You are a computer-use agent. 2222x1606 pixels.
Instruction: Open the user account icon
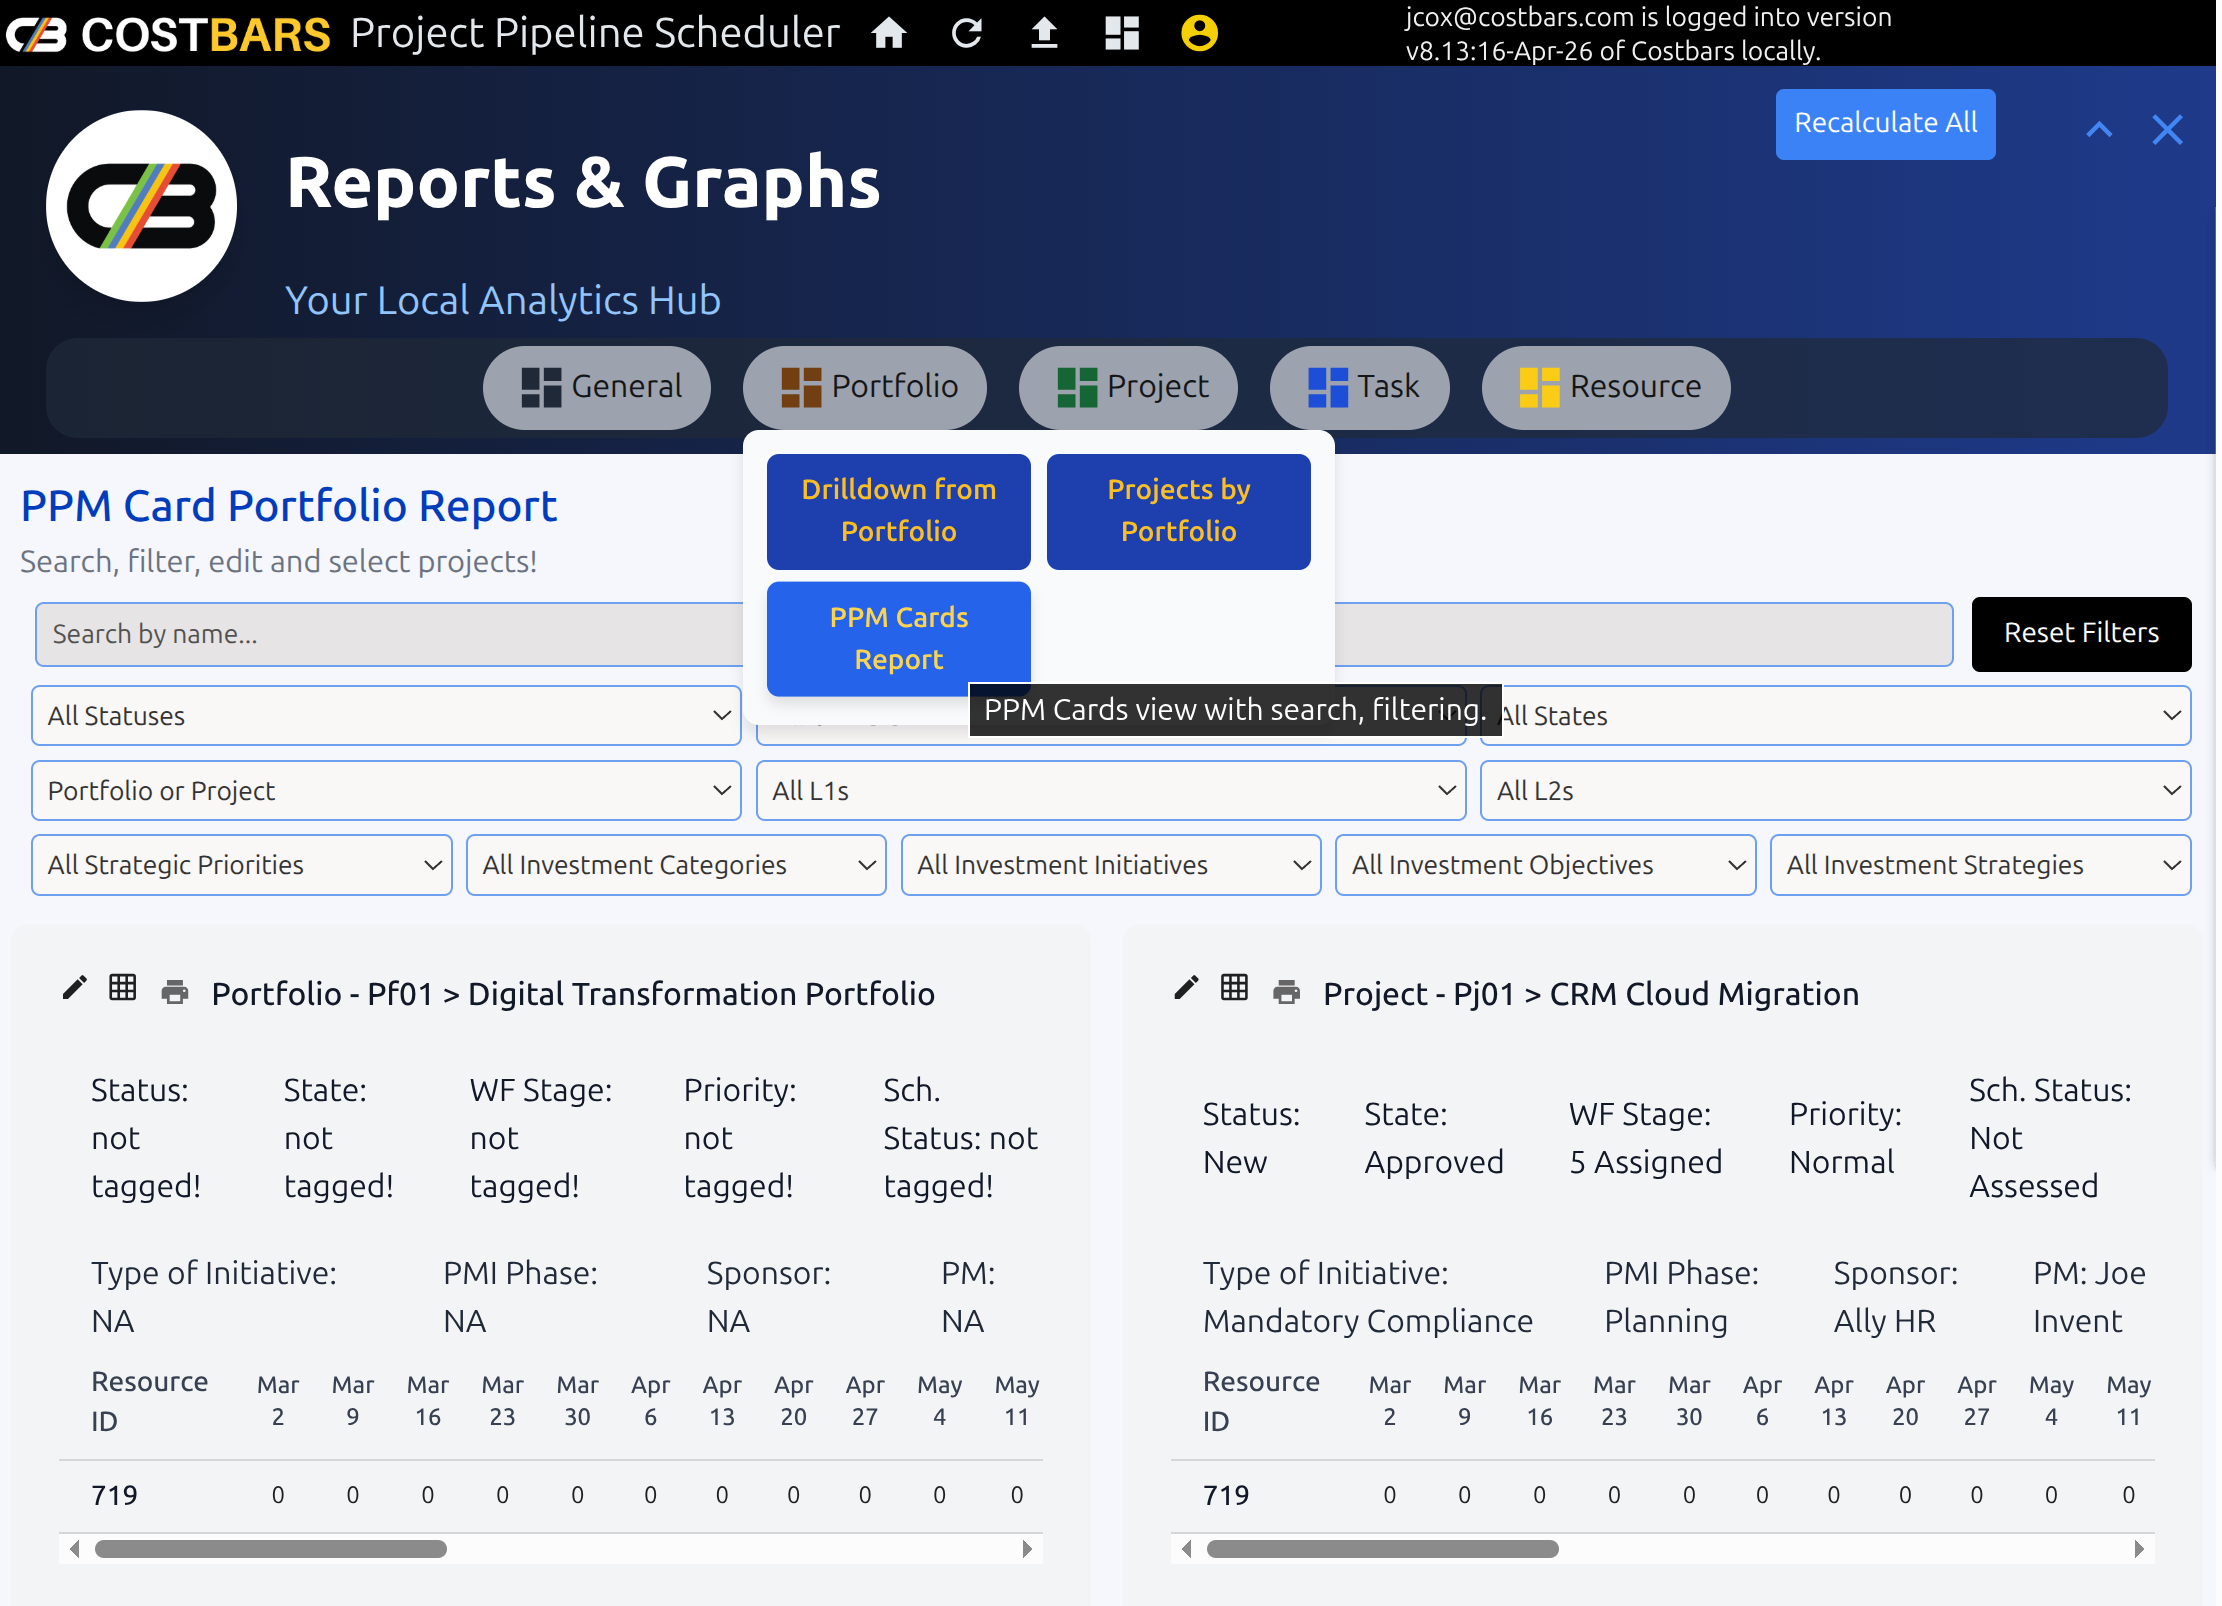tap(1199, 34)
